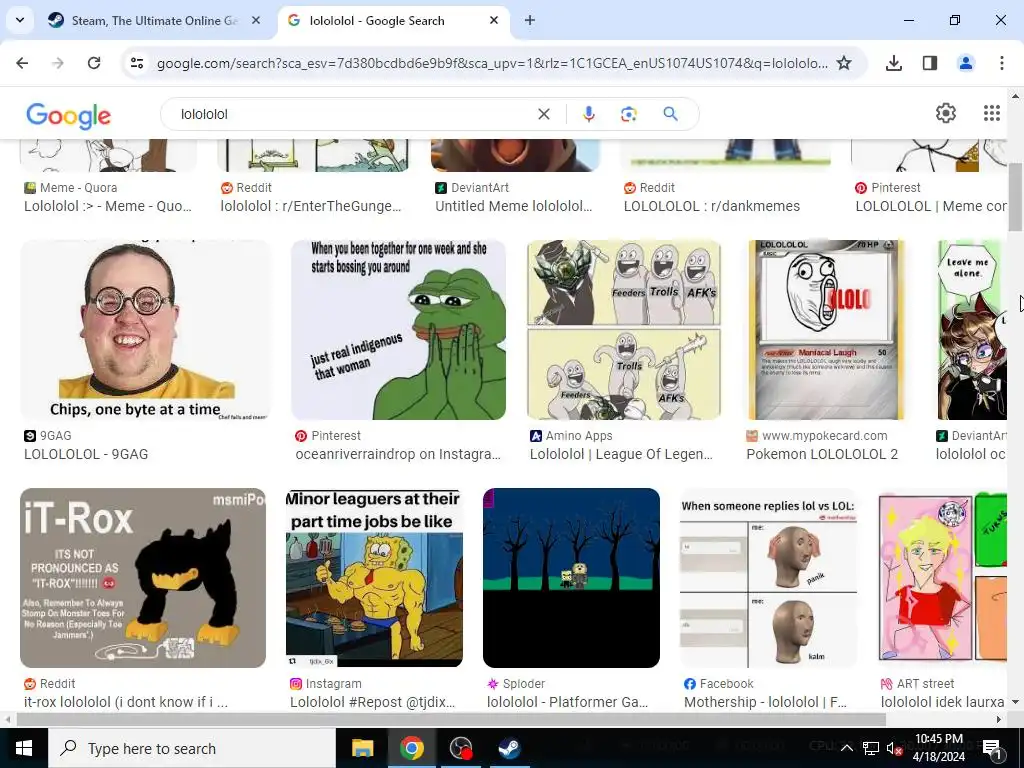Viewport: 1024px width, 768px height.
Task: Open the 9GAG 'Chips, one byte' image
Action: (x=144, y=330)
